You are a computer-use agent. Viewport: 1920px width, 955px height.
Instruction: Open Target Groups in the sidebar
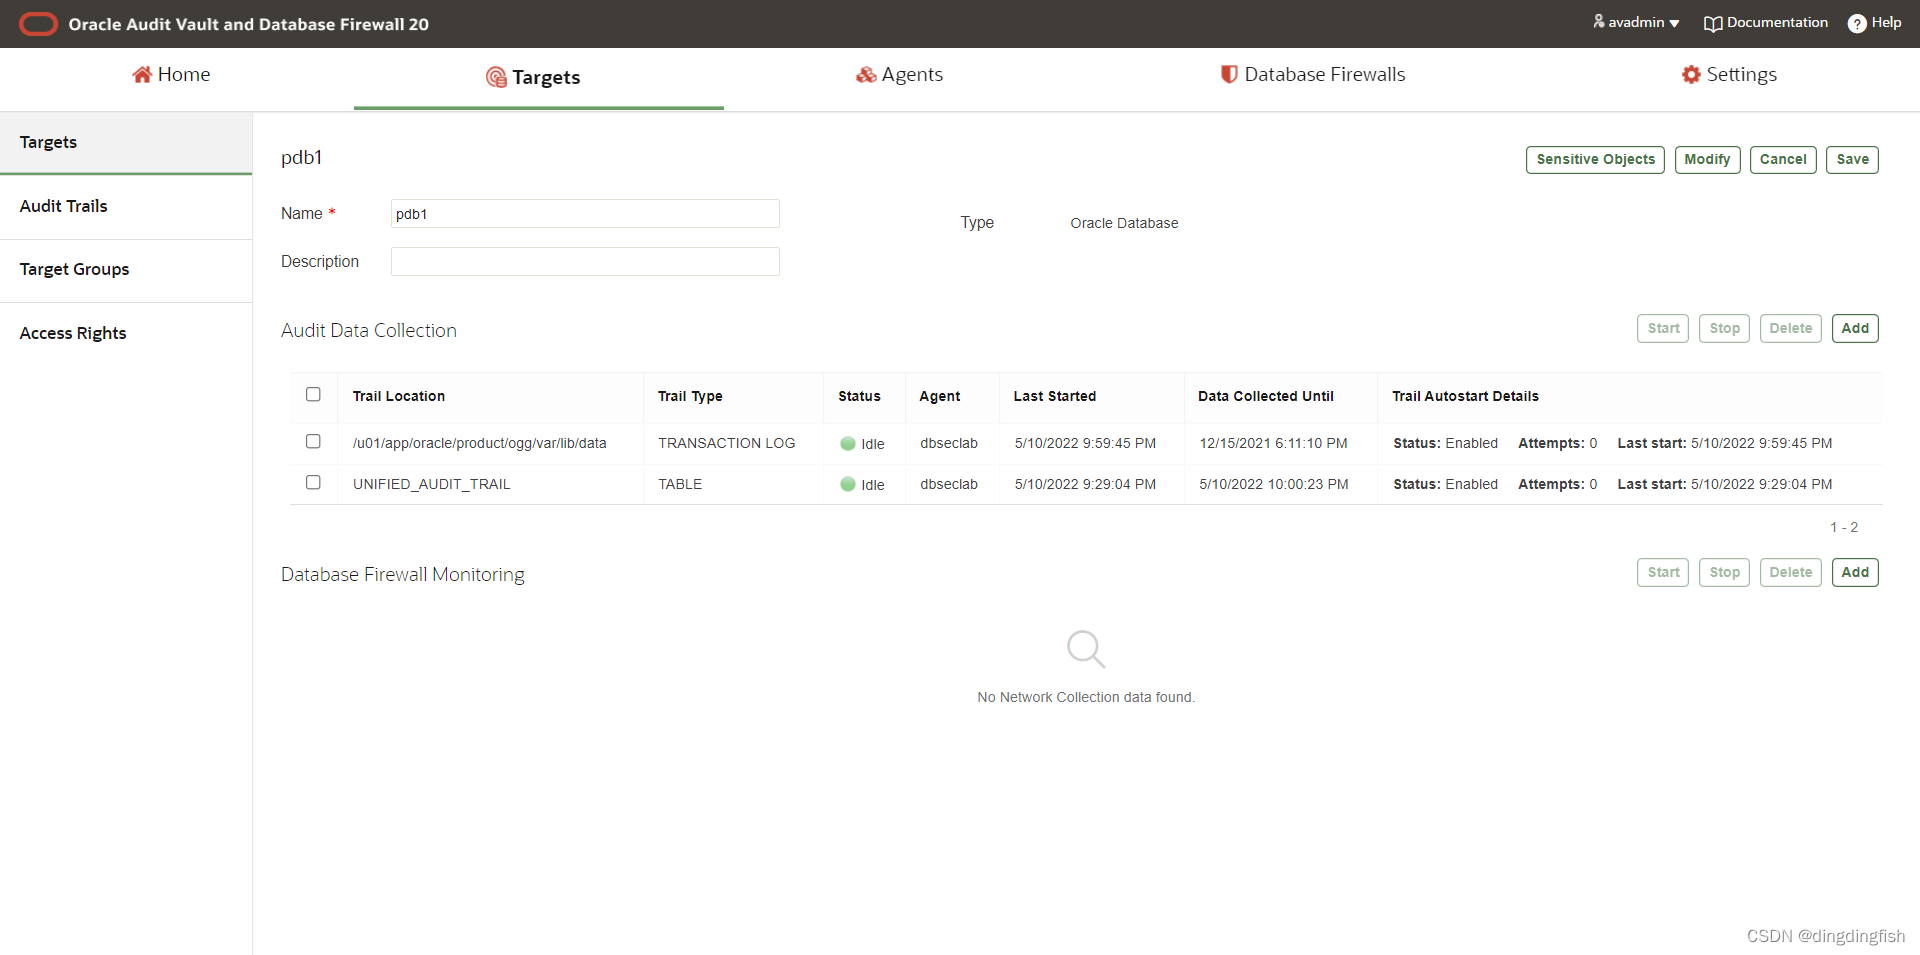[126, 269]
